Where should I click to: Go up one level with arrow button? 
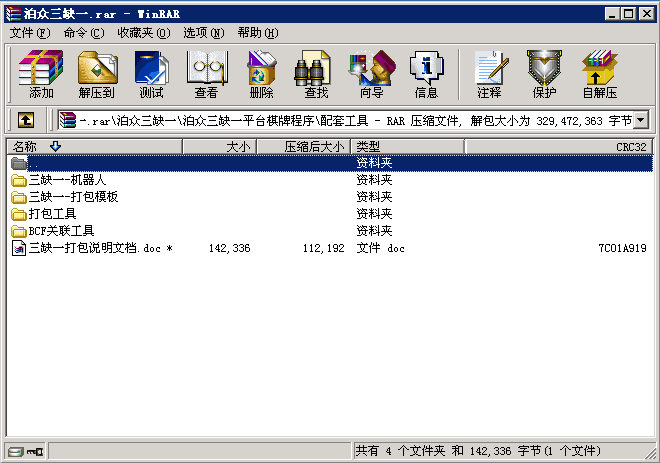[26, 120]
